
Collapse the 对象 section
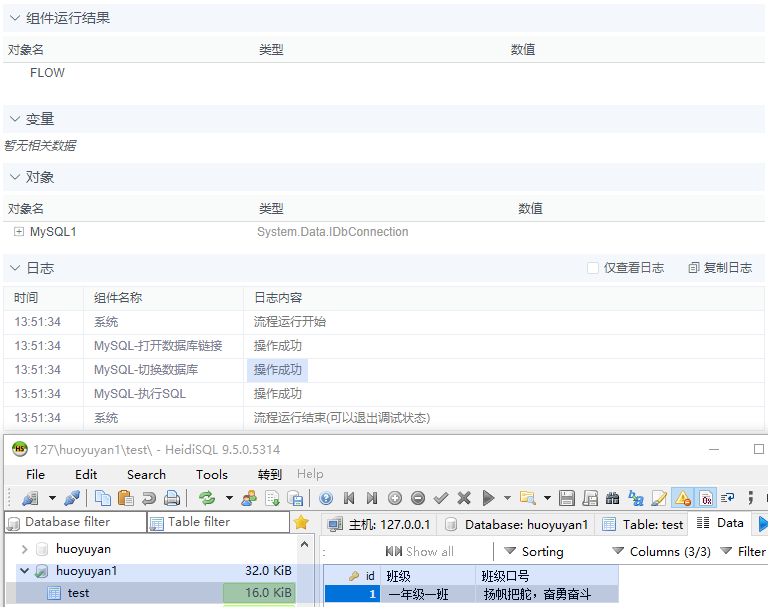(15, 177)
